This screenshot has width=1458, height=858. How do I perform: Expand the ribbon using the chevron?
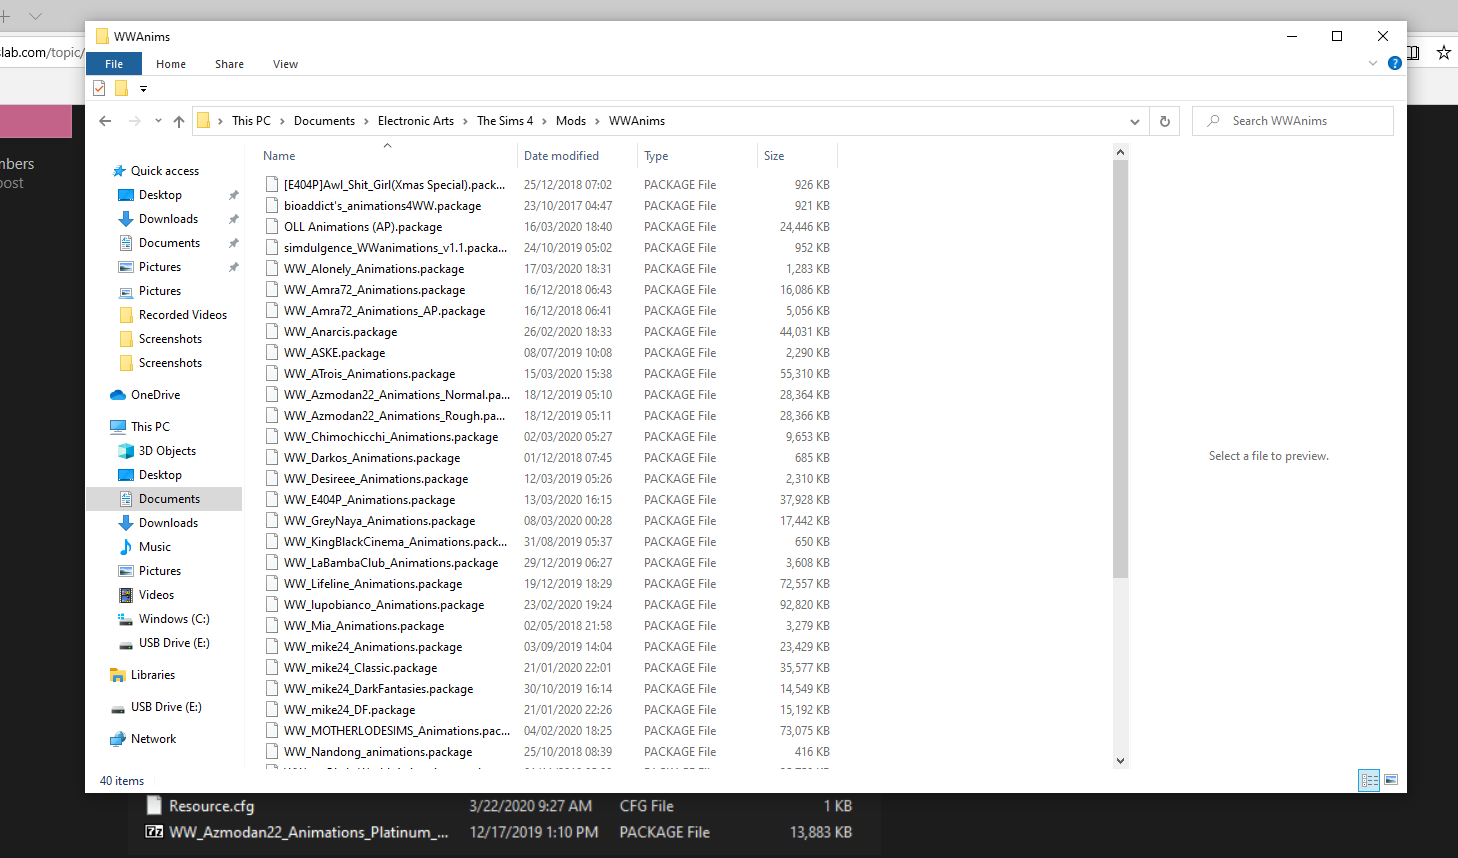coord(1373,63)
